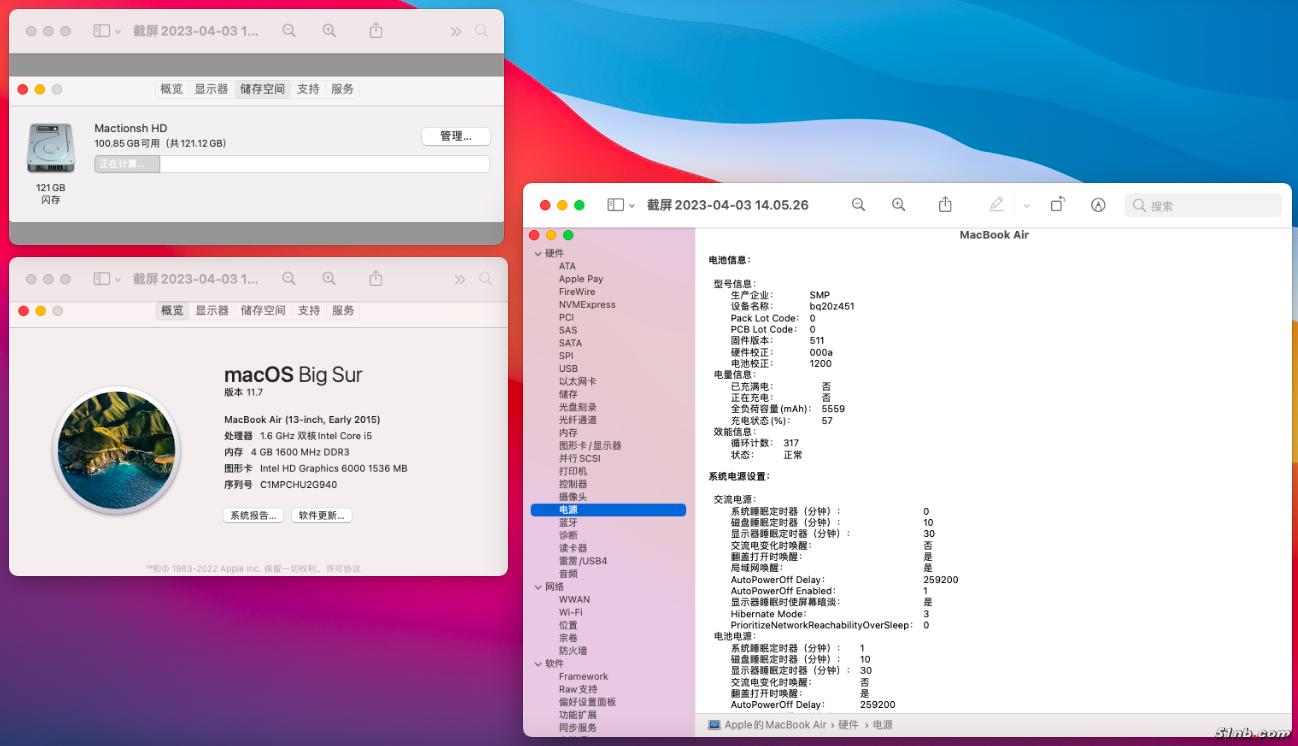Viewport: 1298px width, 746px height.
Task: Click the 管理... button
Action: pos(455,136)
